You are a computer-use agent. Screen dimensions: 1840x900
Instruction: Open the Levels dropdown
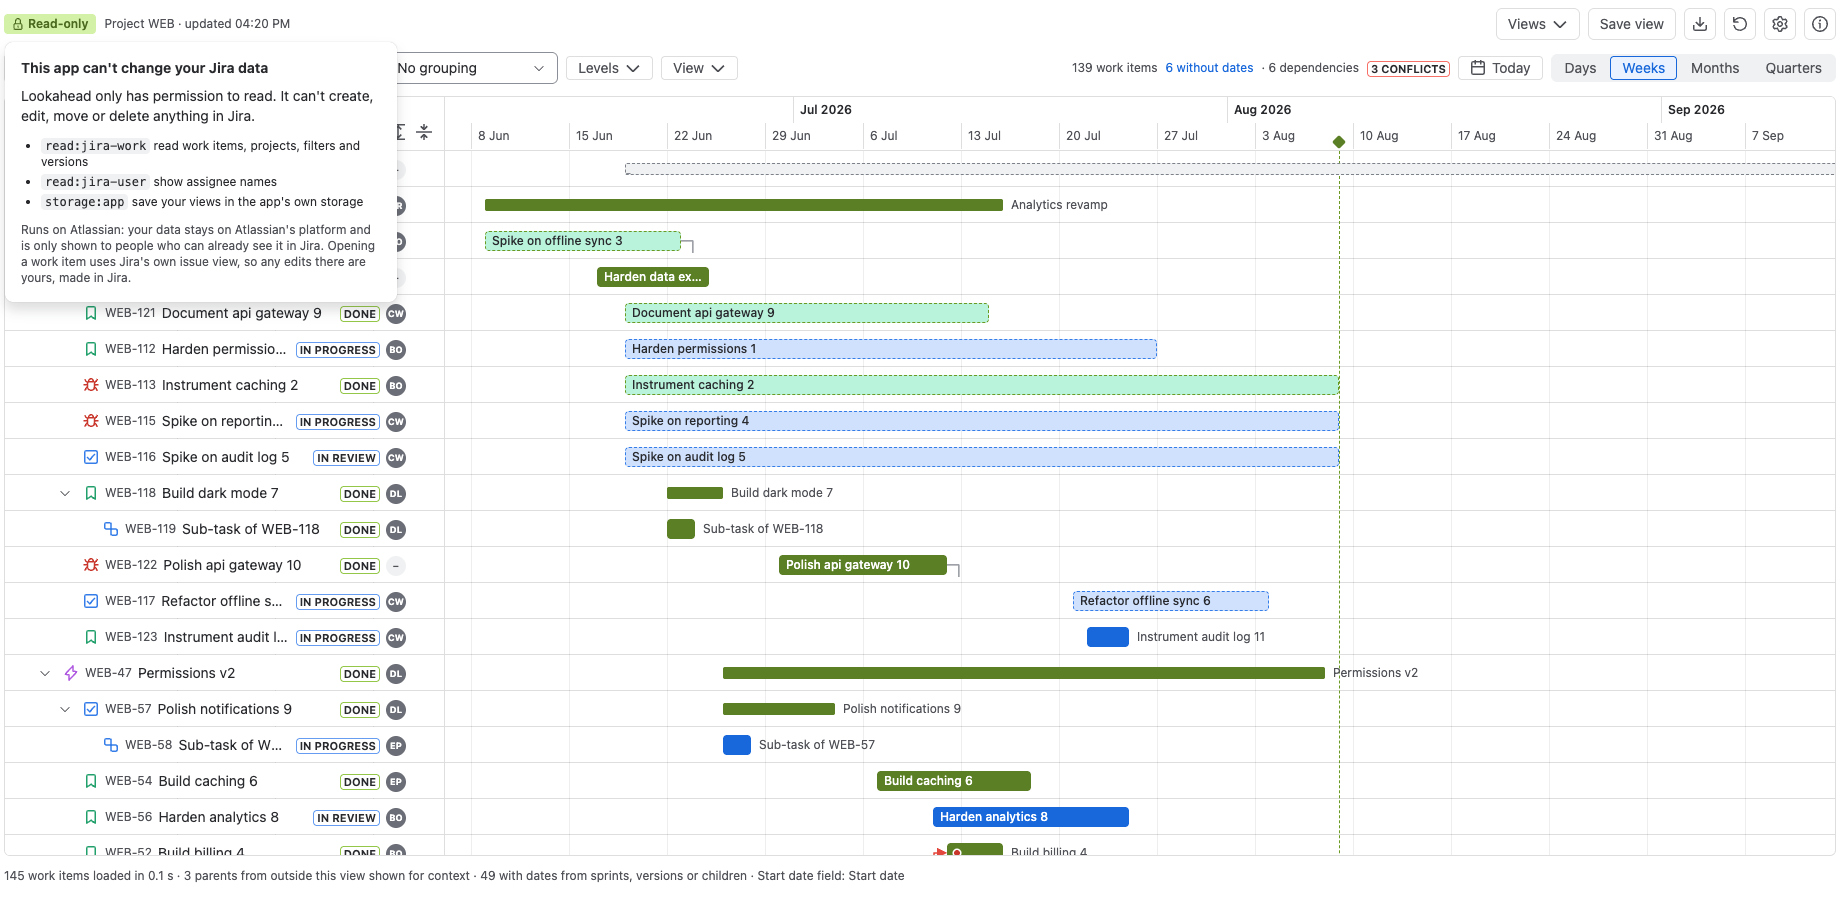point(609,68)
